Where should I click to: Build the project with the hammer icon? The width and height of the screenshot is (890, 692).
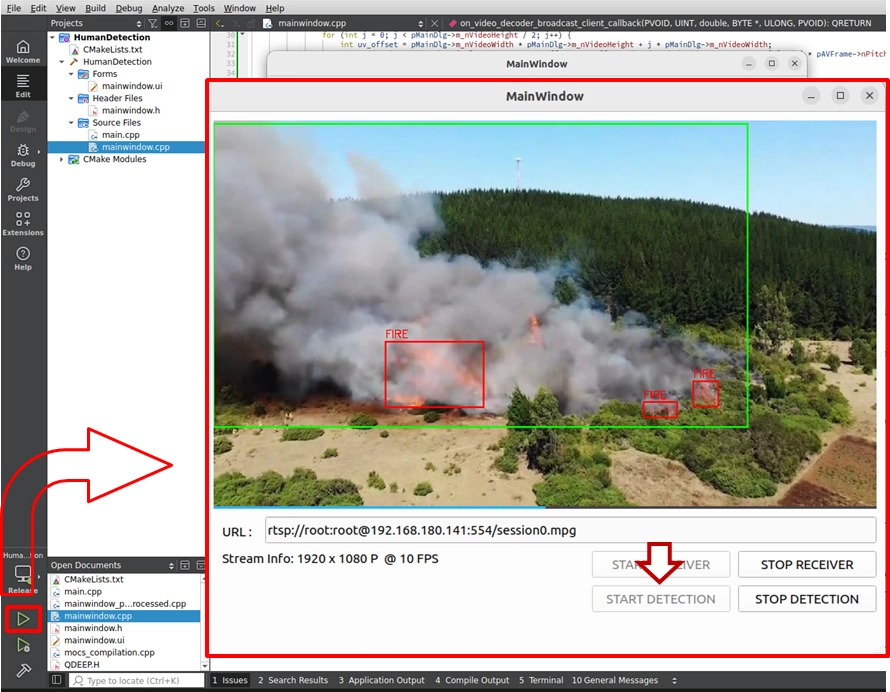(x=23, y=670)
